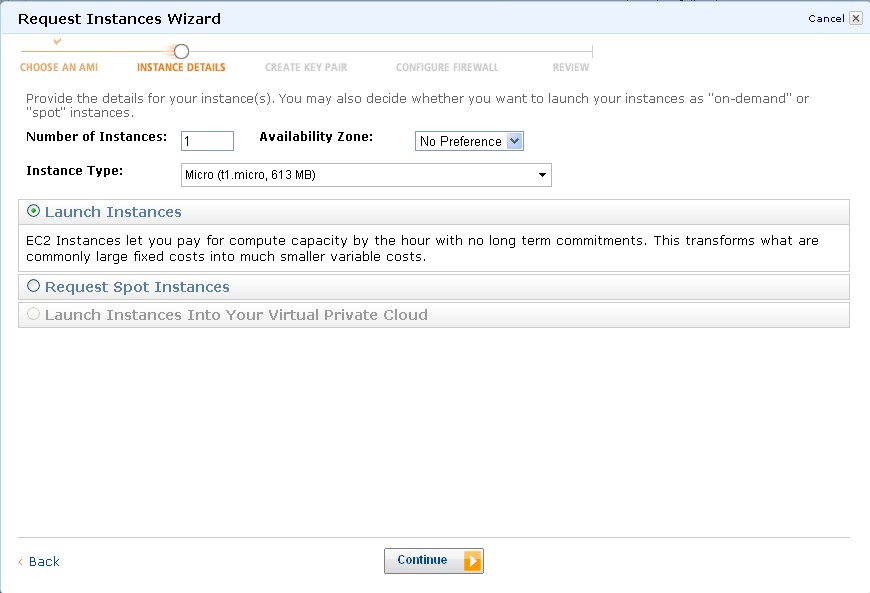Click the back chevron icon

click(x=21, y=562)
